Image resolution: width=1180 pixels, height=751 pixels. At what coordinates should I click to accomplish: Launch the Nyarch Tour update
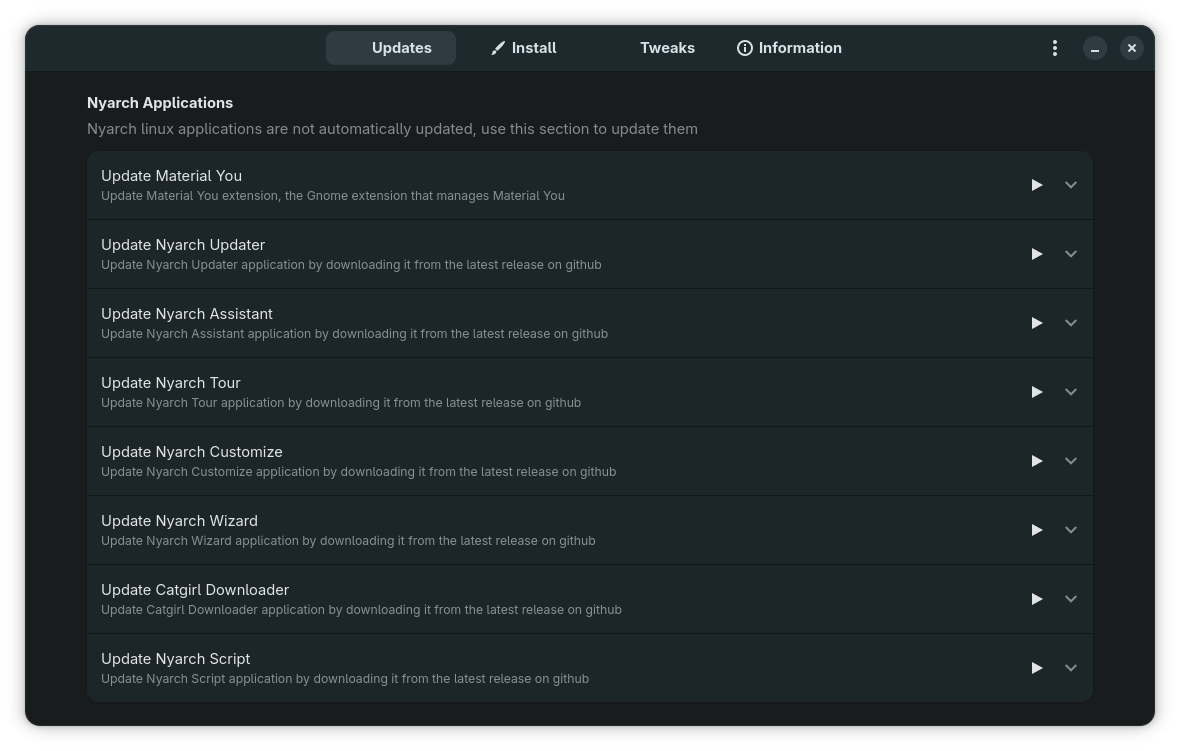1037,392
